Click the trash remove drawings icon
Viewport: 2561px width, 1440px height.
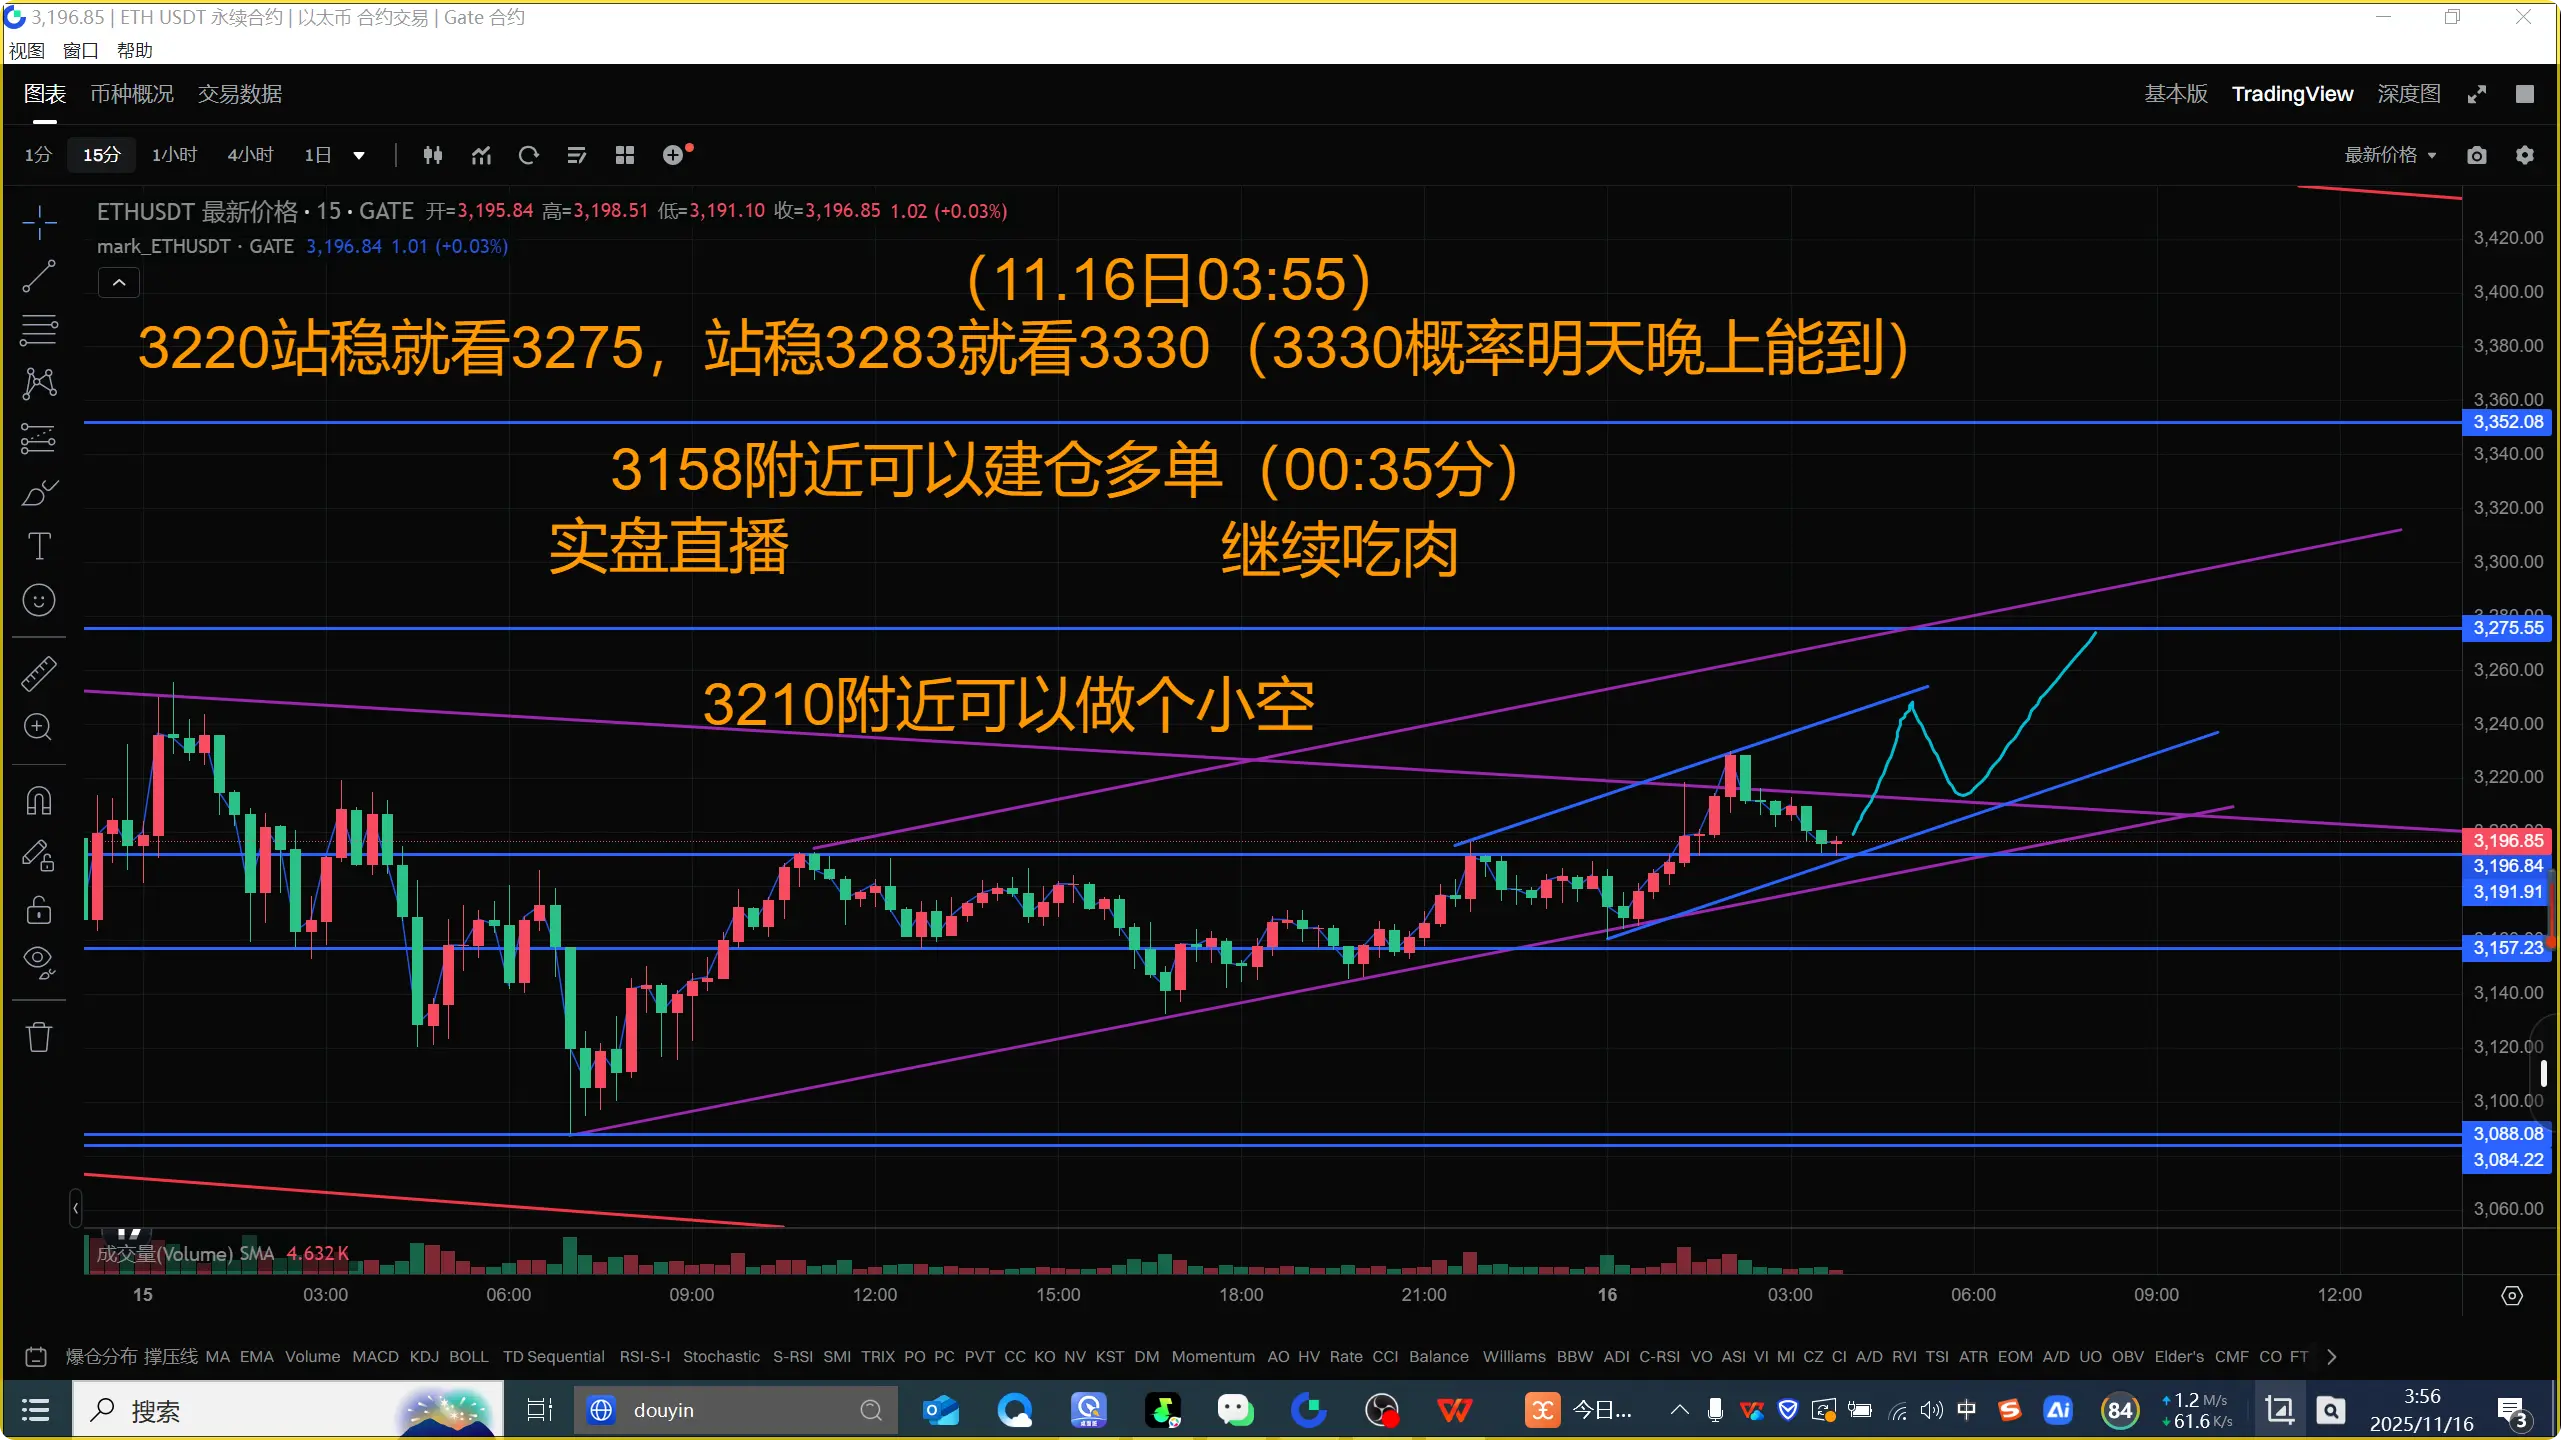[x=39, y=1037]
